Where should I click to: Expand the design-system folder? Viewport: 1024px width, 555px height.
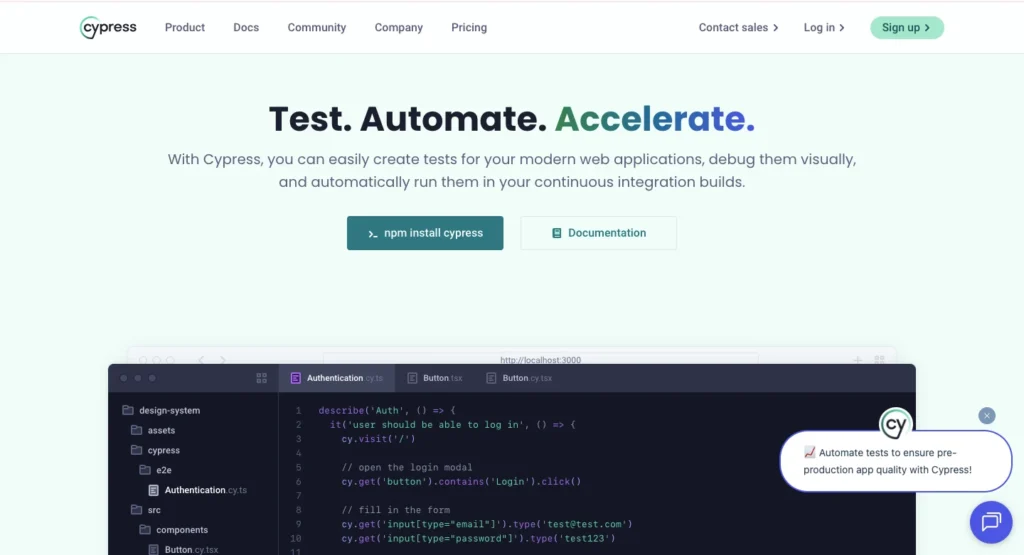161,411
